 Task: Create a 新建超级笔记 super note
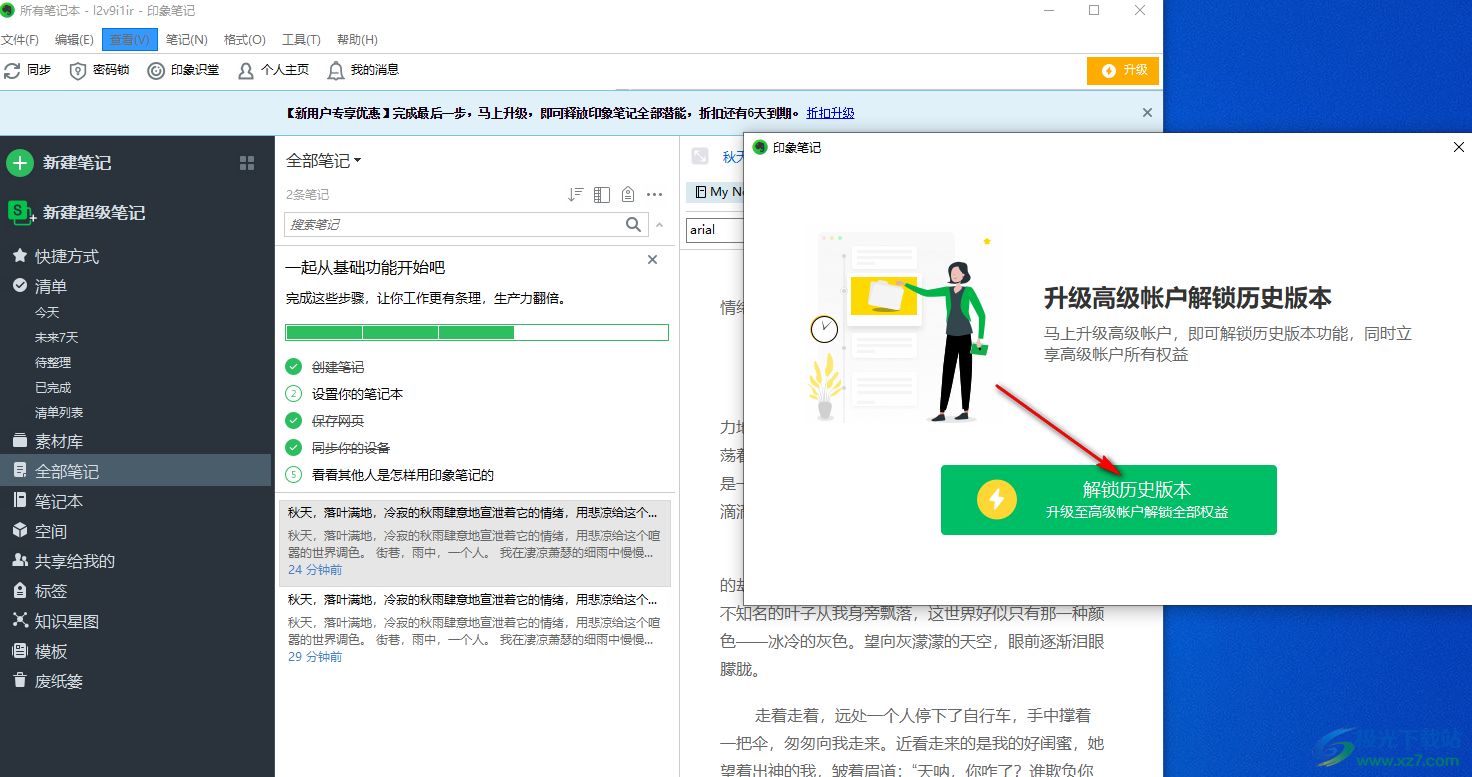78,212
